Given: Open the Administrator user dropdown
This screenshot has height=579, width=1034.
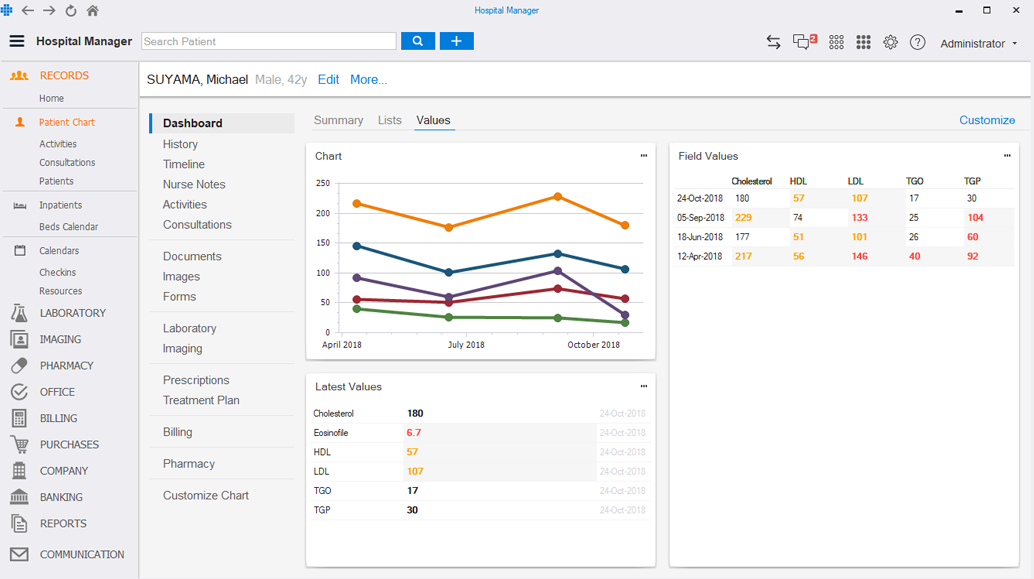Looking at the screenshot, I should point(978,44).
